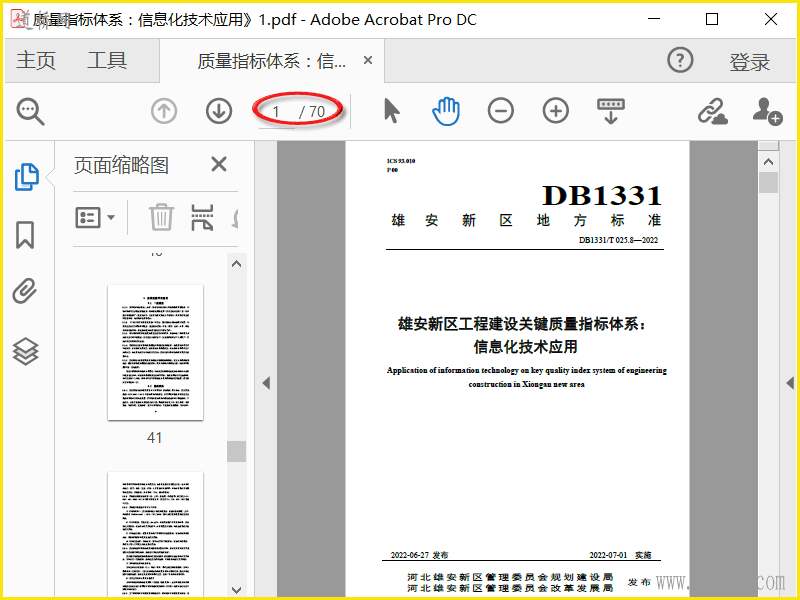Click the 页面缩略图 panel title
800x600 pixels.
point(121,165)
